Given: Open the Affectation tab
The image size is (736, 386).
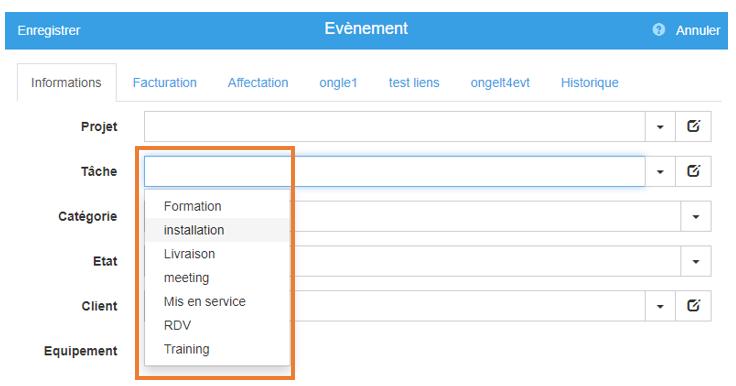Looking at the screenshot, I should coord(258,83).
